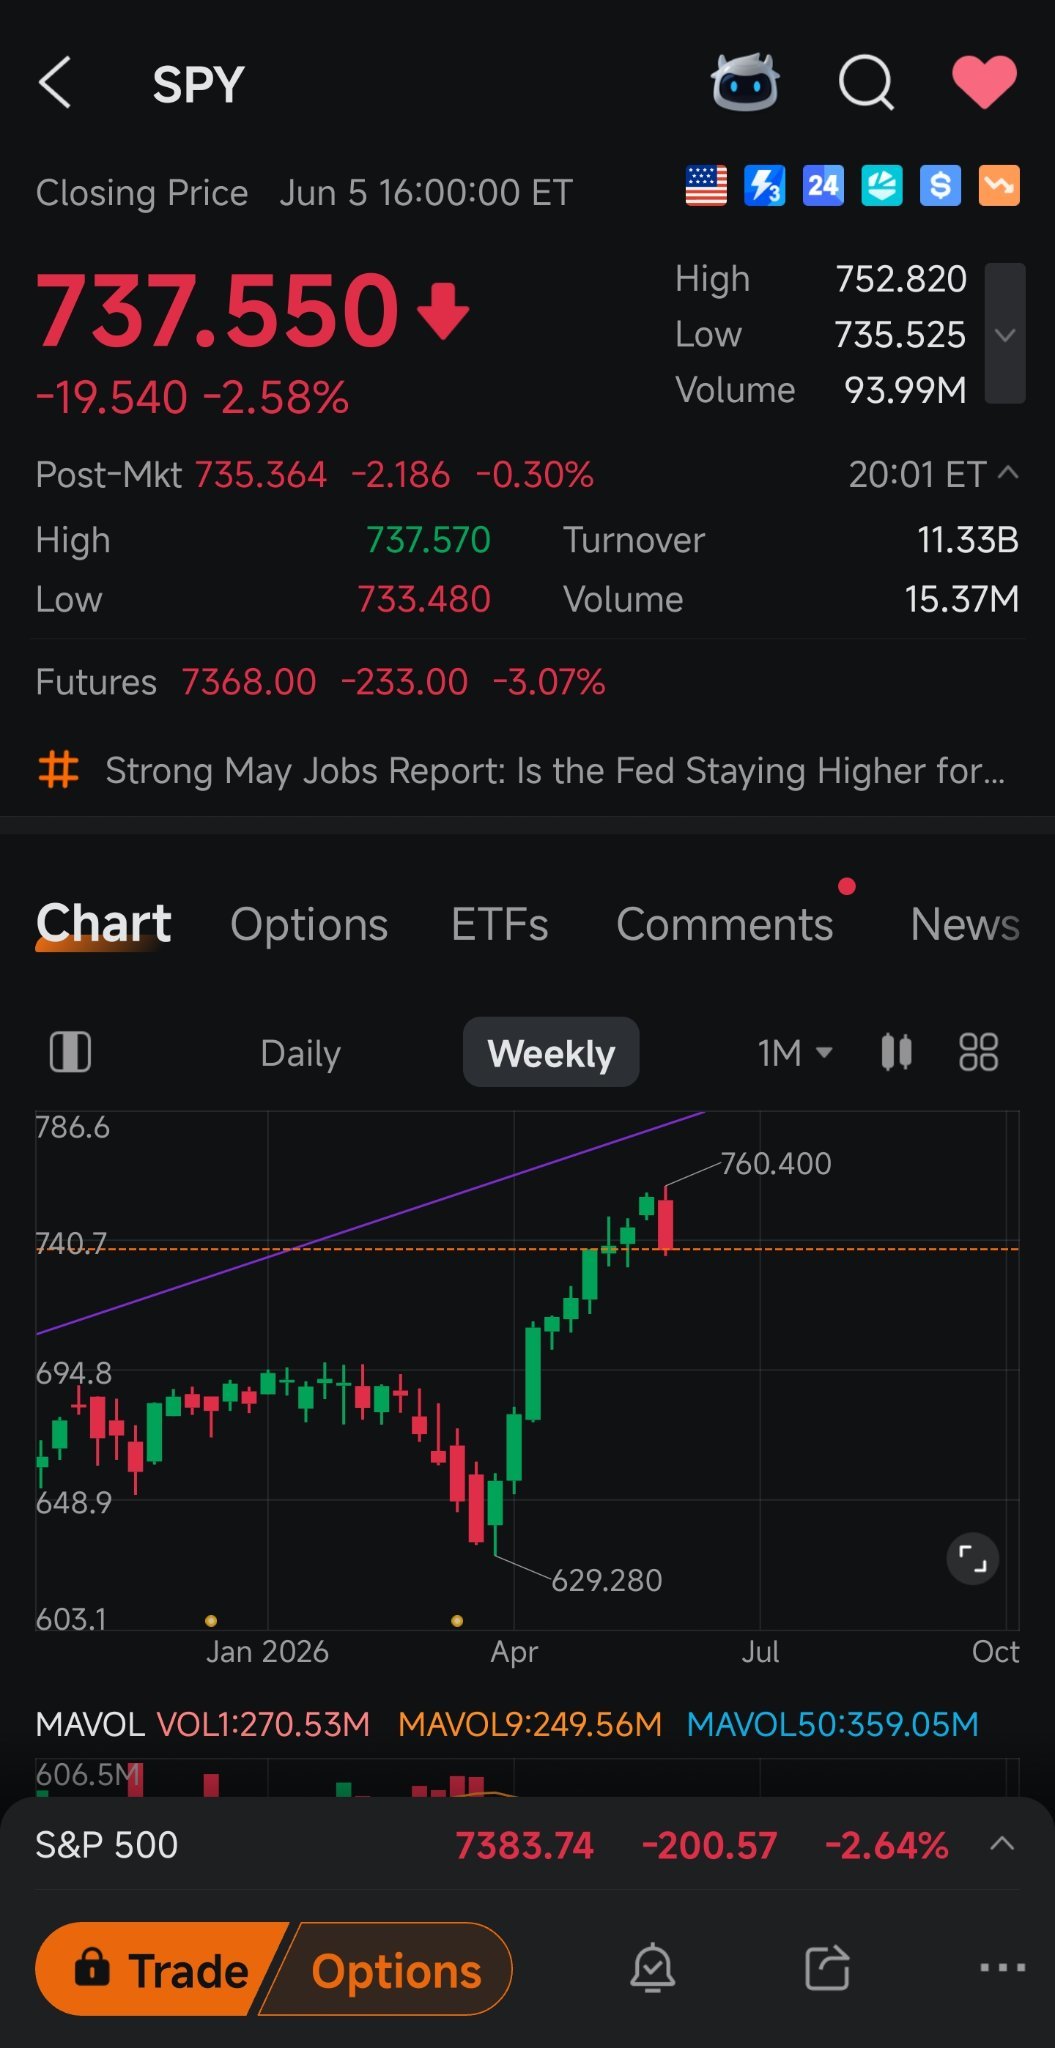Tap the teal chart badge icon

coord(882,186)
